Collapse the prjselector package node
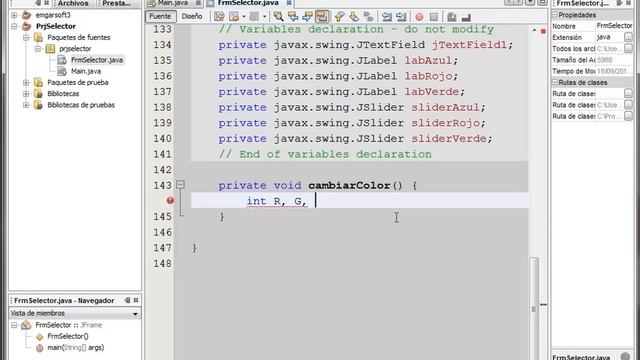Screen dimensions: 640x360 click(x=38, y=49)
